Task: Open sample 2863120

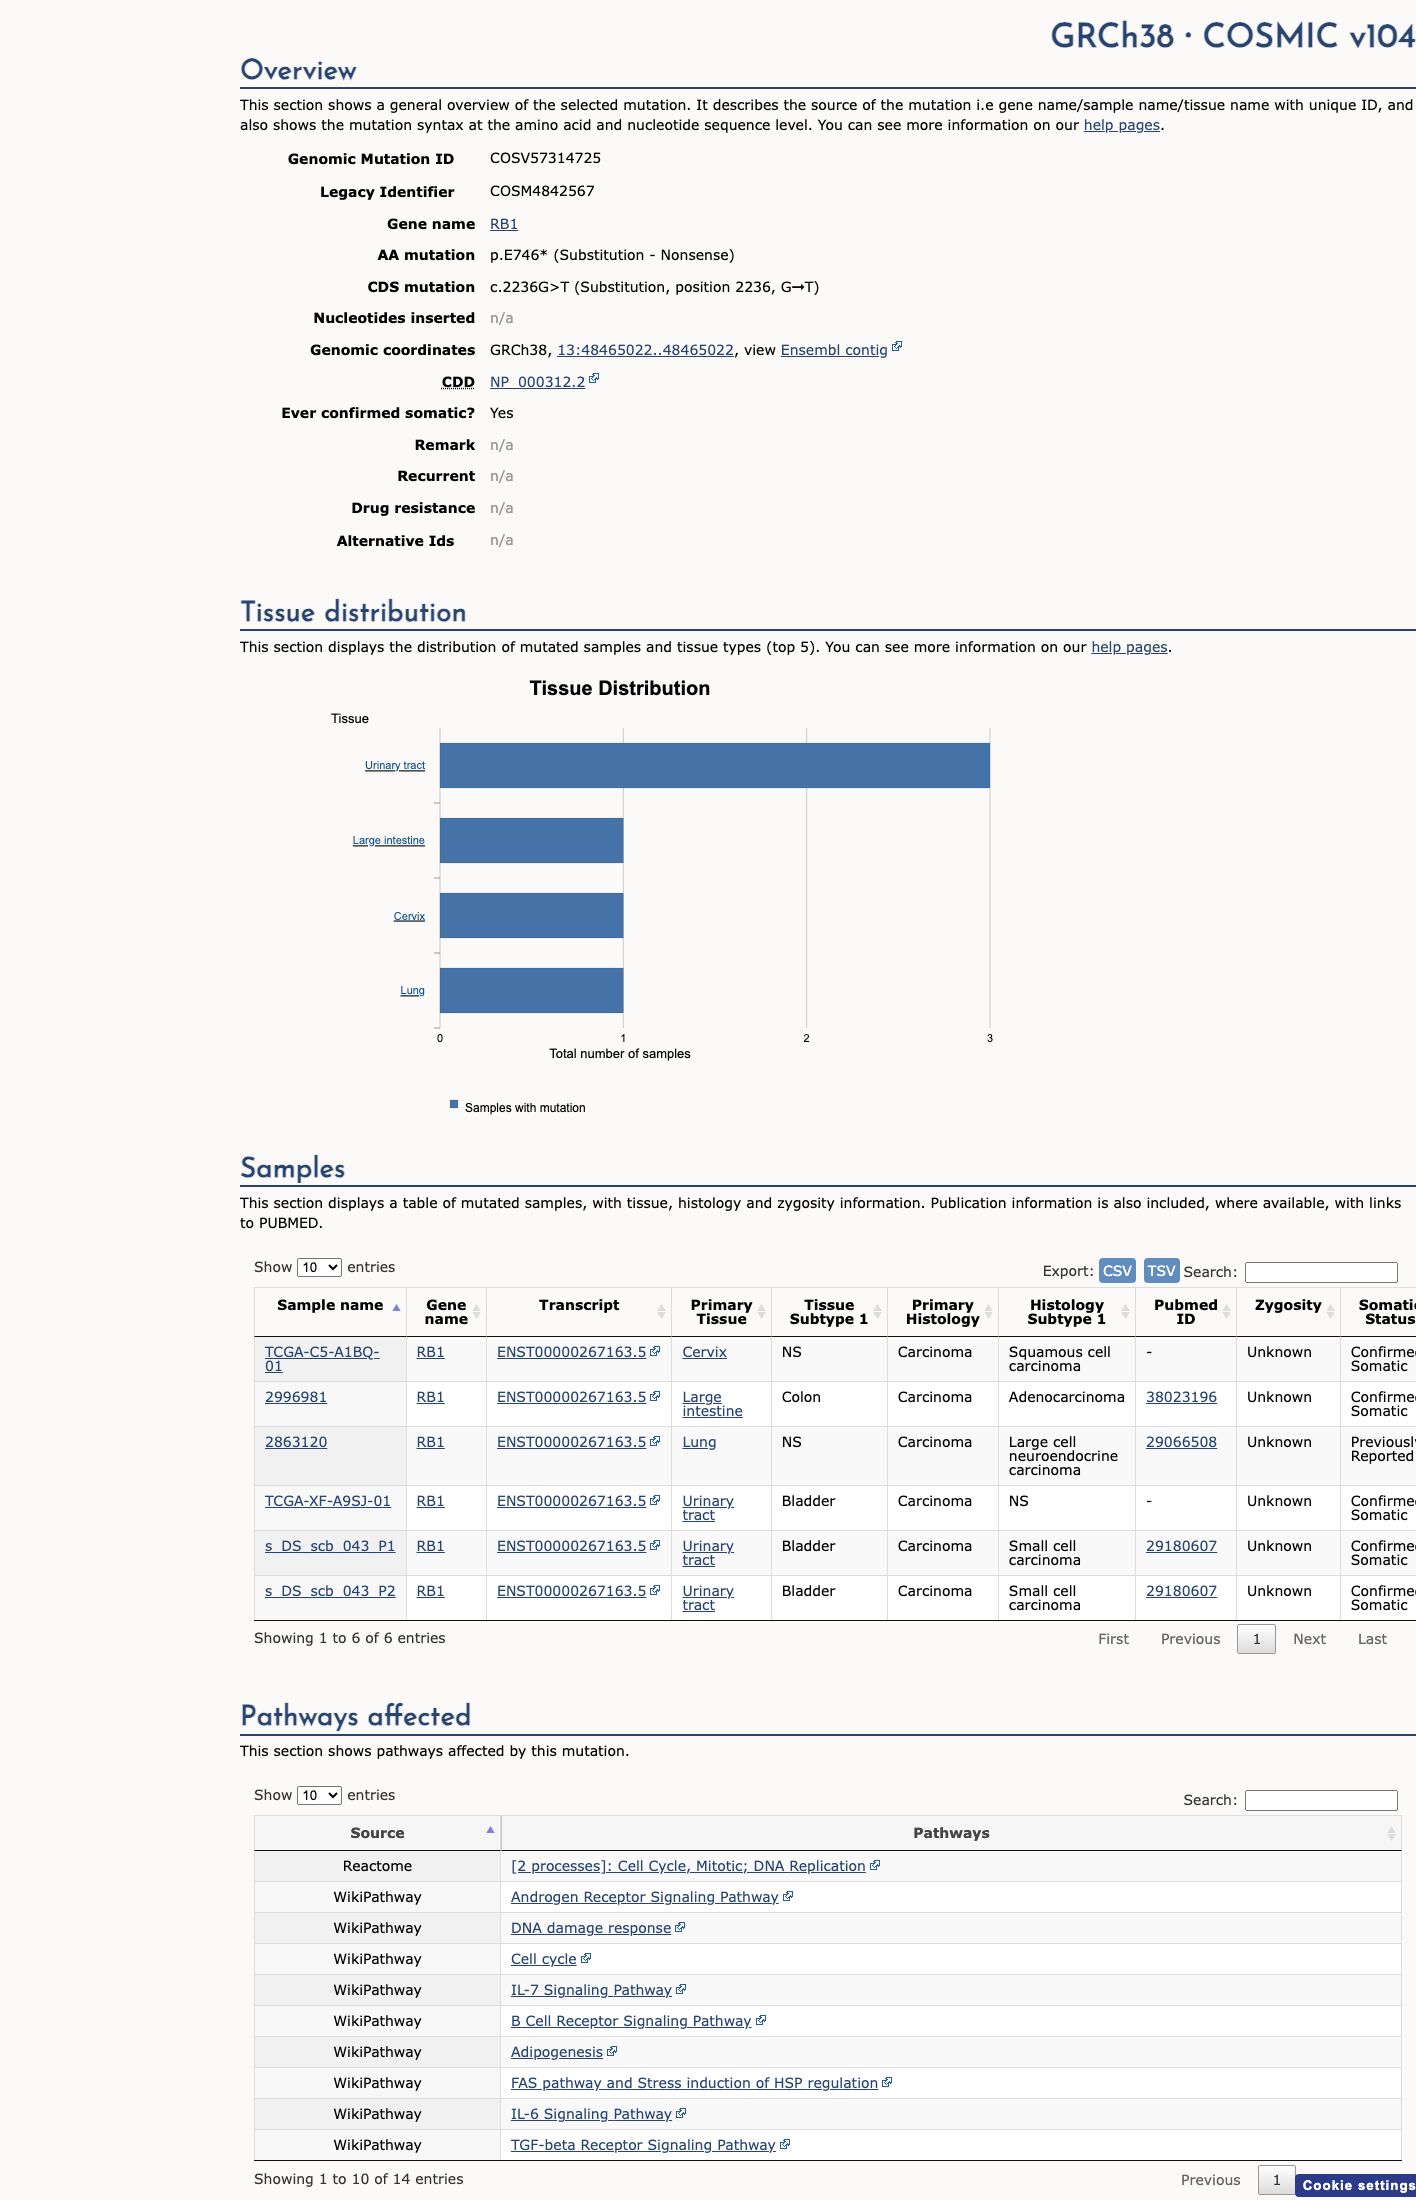Action: click(295, 1442)
